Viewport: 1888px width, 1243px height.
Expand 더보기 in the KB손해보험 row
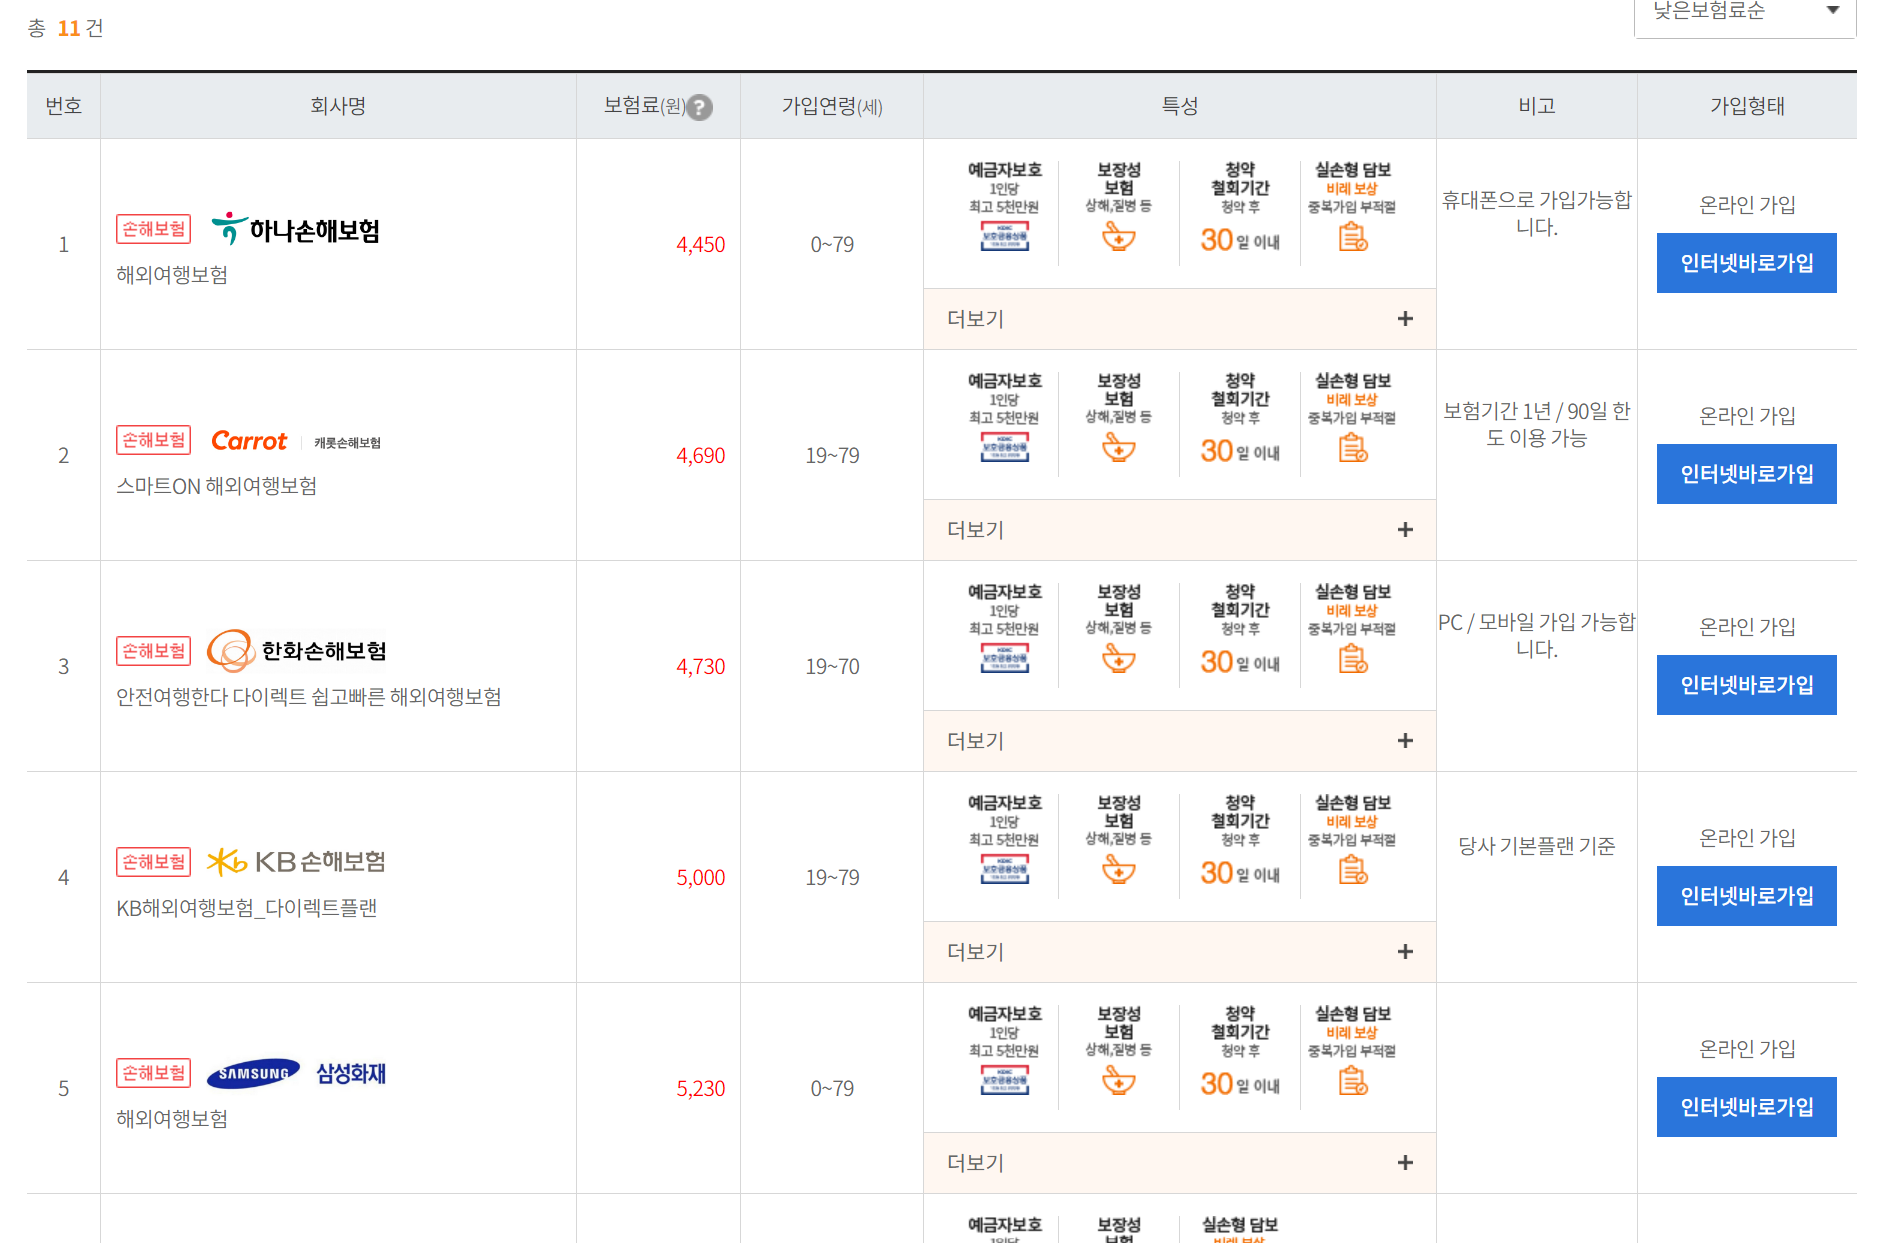coord(1180,952)
